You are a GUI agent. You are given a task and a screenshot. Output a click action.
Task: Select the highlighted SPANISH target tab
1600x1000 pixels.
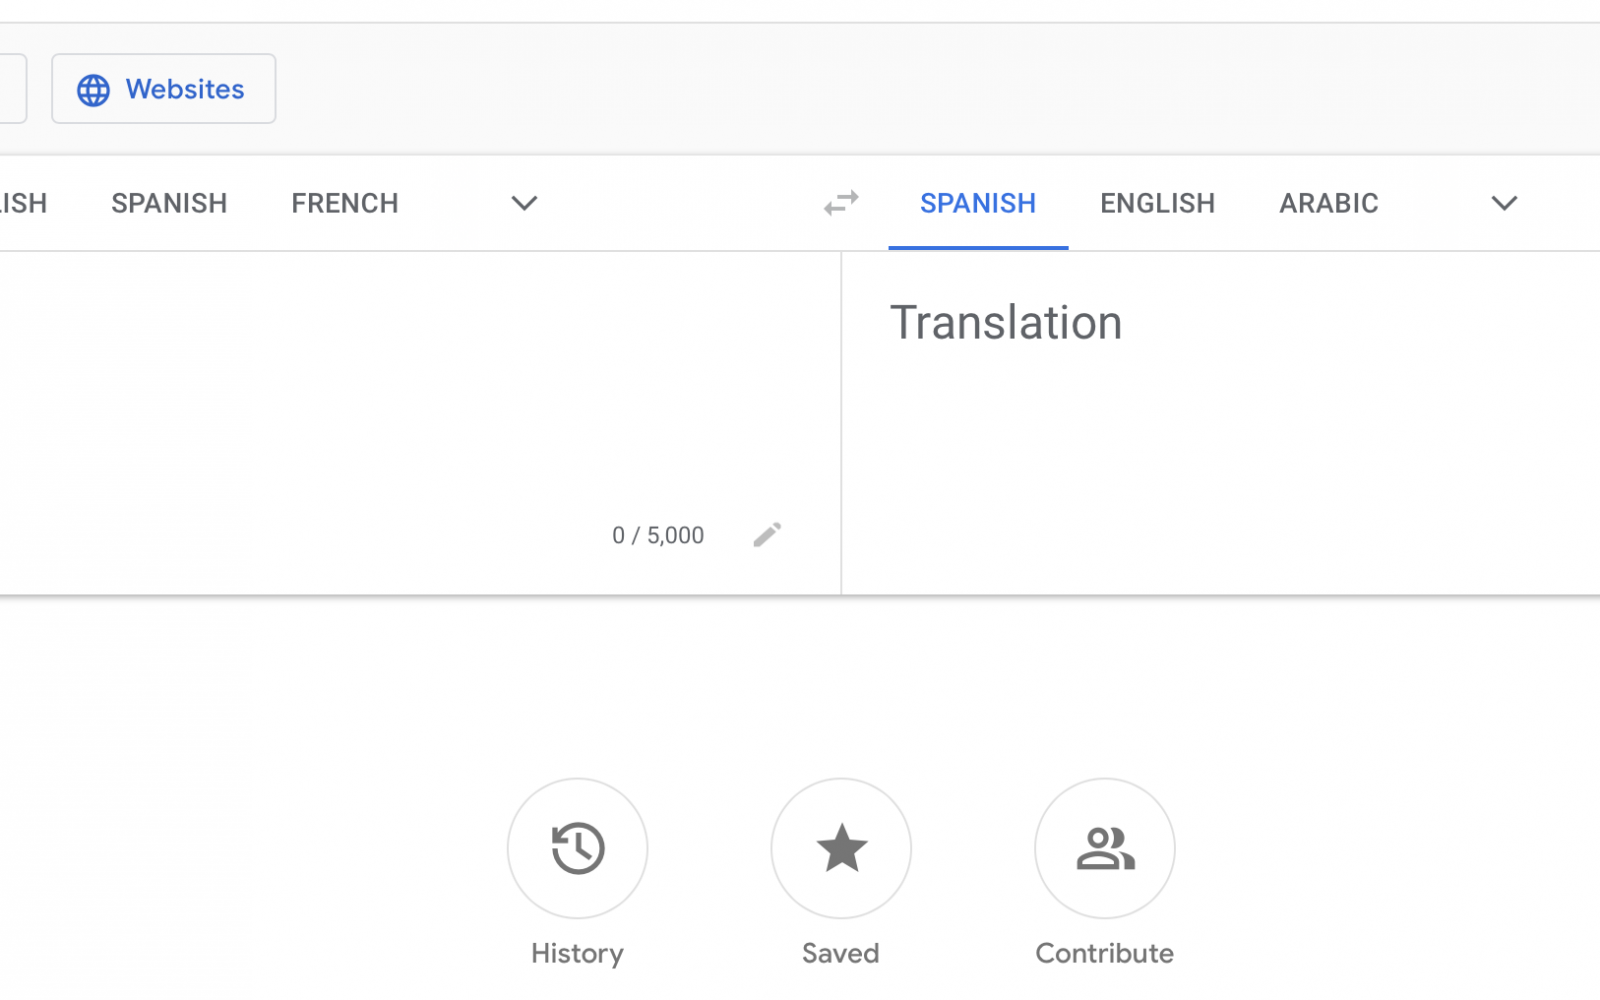pos(977,203)
